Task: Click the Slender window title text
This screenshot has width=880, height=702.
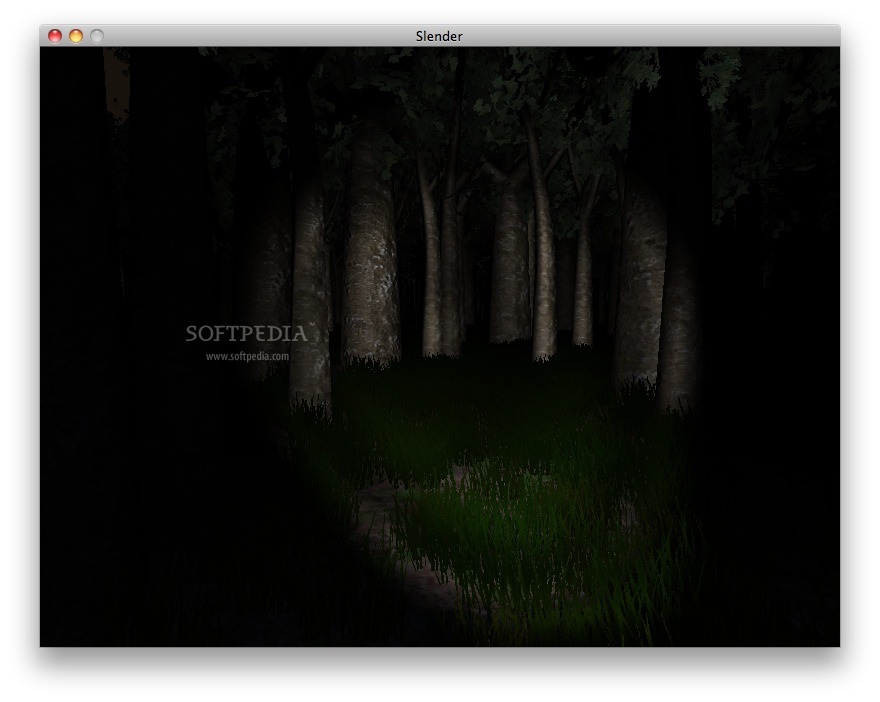Action: click(x=439, y=36)
